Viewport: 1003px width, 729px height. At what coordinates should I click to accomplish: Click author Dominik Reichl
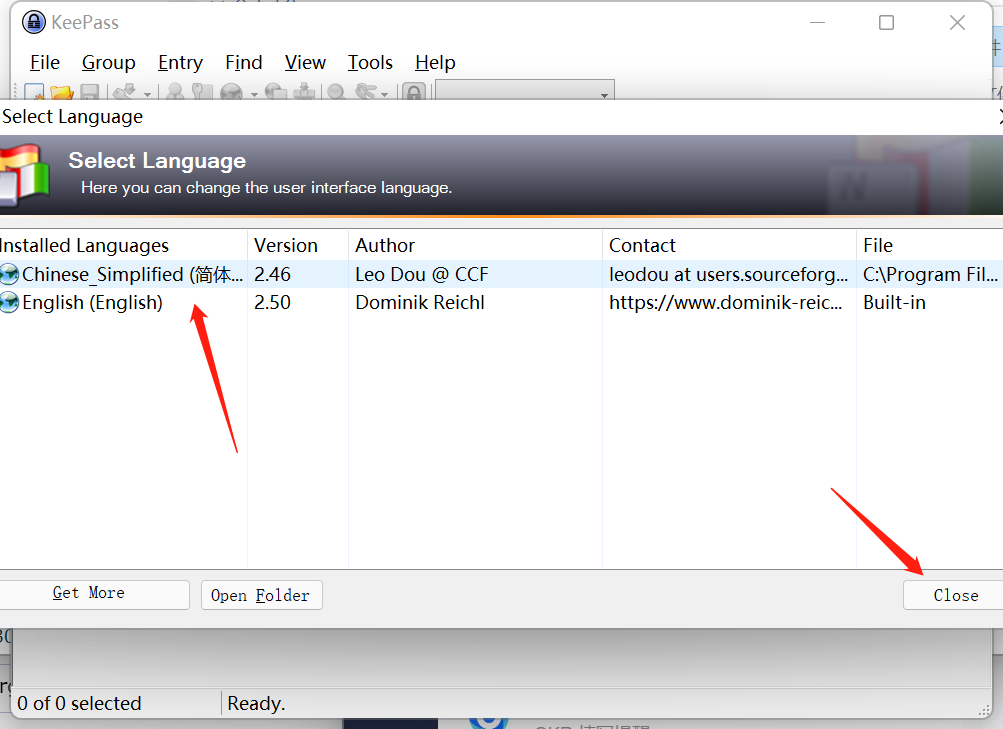[420, 302]
